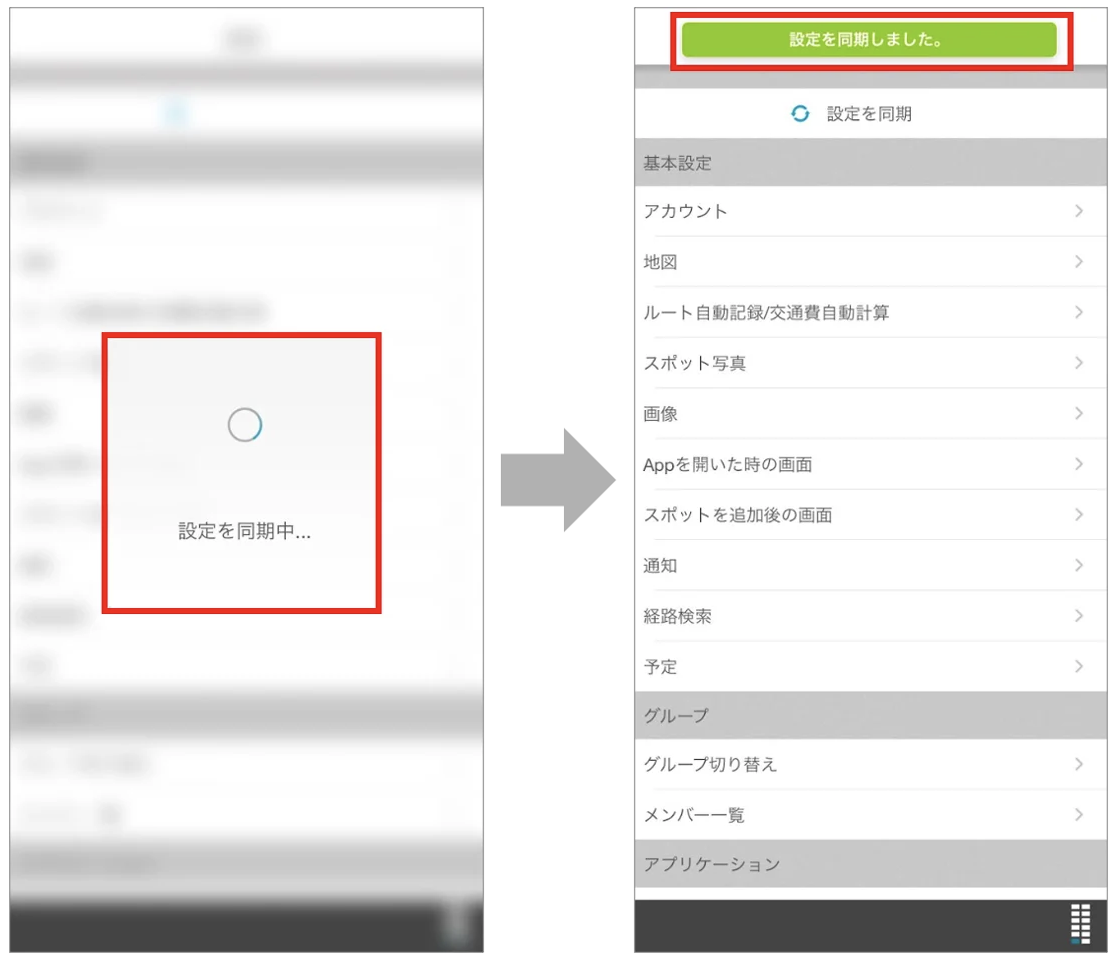Click the loading spinner in sync dialog

click(x=245, y=425)
